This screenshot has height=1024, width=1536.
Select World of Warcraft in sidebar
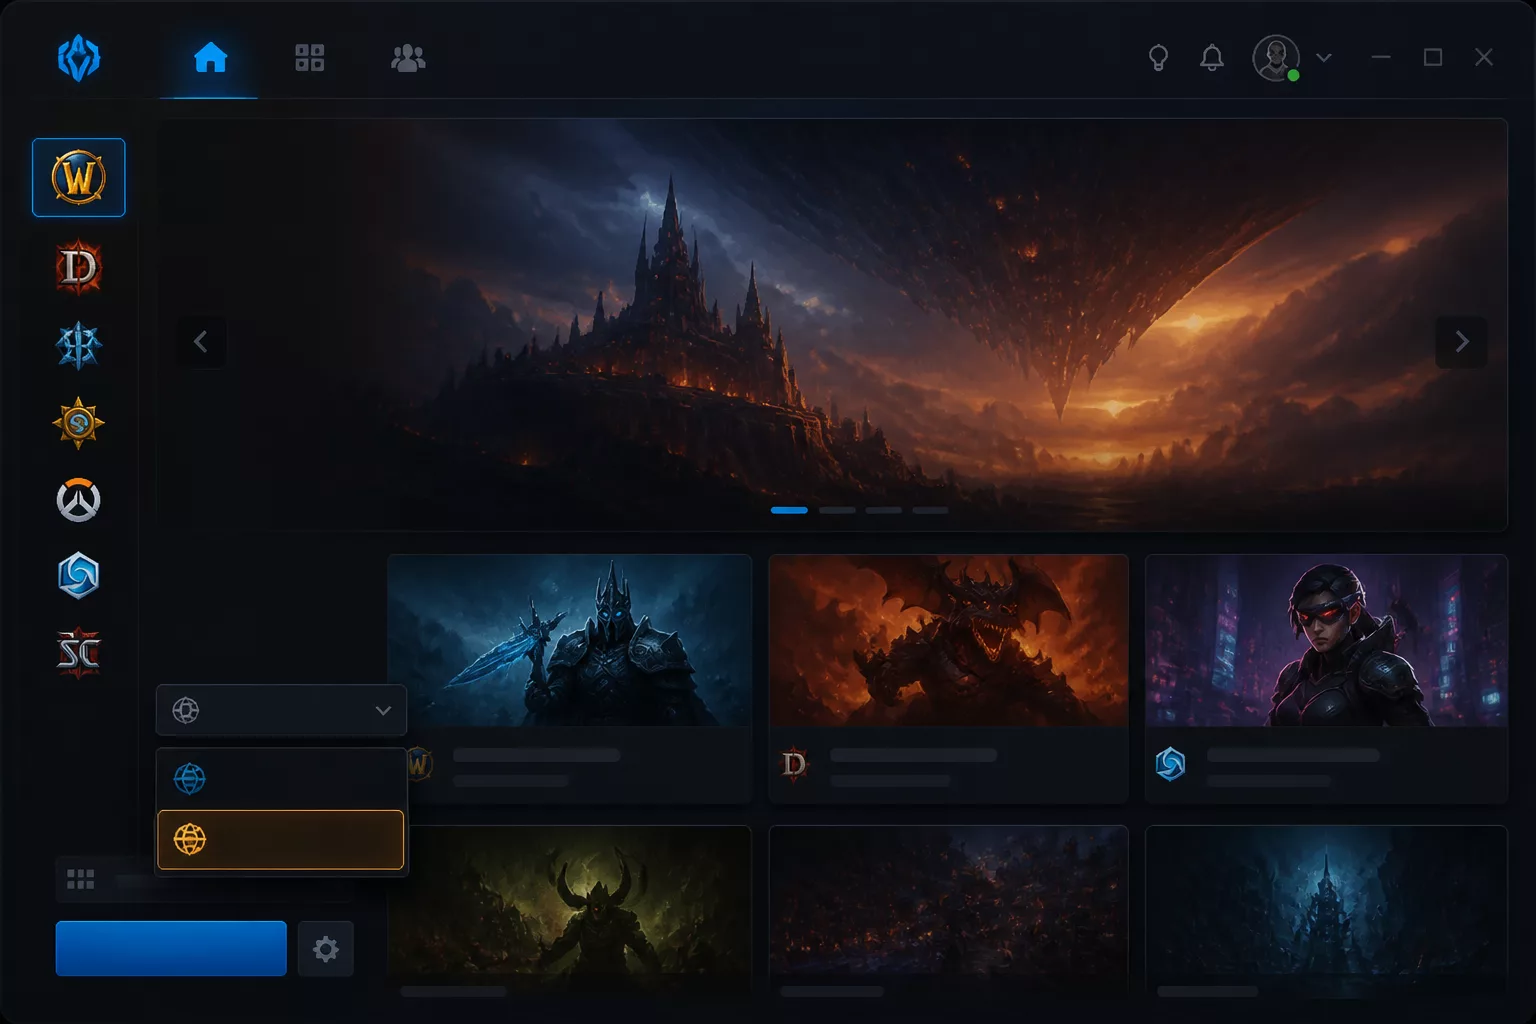click(79, 178)
